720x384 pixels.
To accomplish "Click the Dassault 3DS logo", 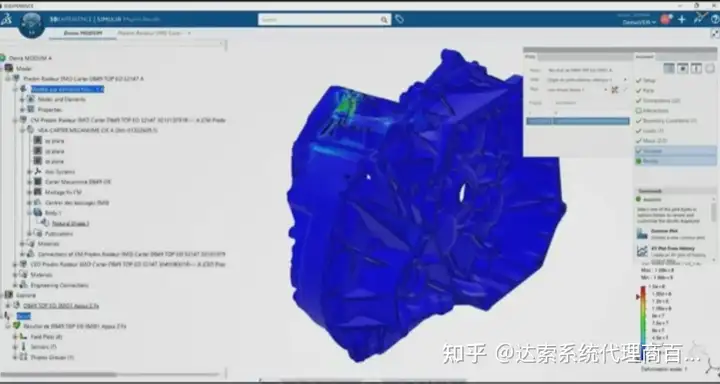I will click(x=6, y=19).
